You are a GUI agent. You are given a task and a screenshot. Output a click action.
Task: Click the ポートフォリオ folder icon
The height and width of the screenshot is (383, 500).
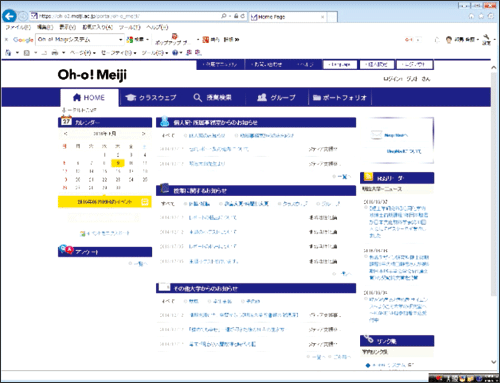[x=317, y=98]
